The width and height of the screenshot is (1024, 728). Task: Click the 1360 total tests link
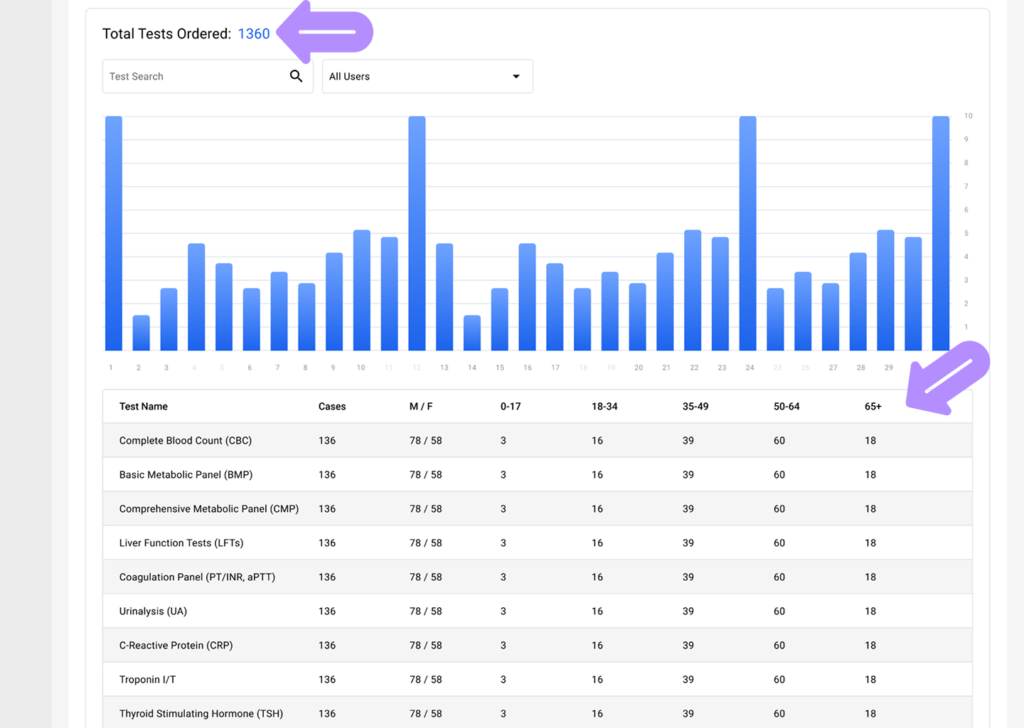[x=253, y=34]
